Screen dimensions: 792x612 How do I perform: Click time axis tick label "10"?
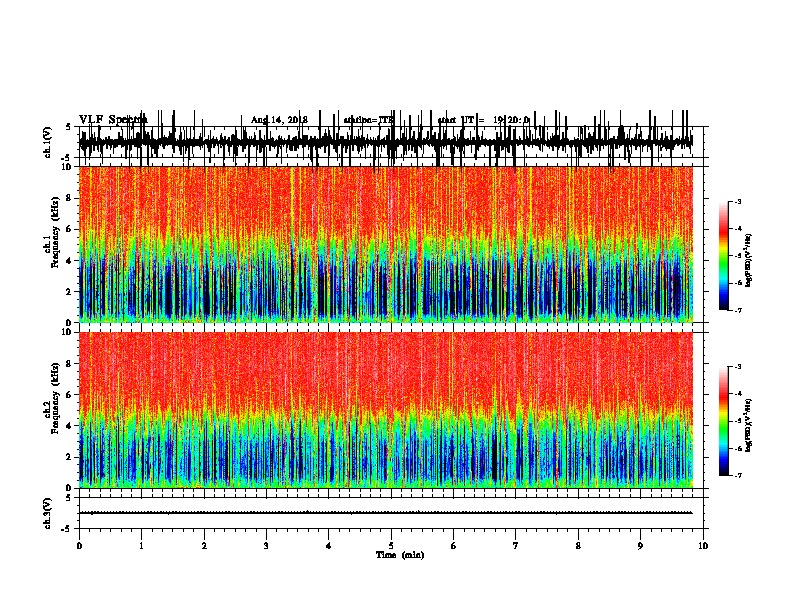click(703, 546)
